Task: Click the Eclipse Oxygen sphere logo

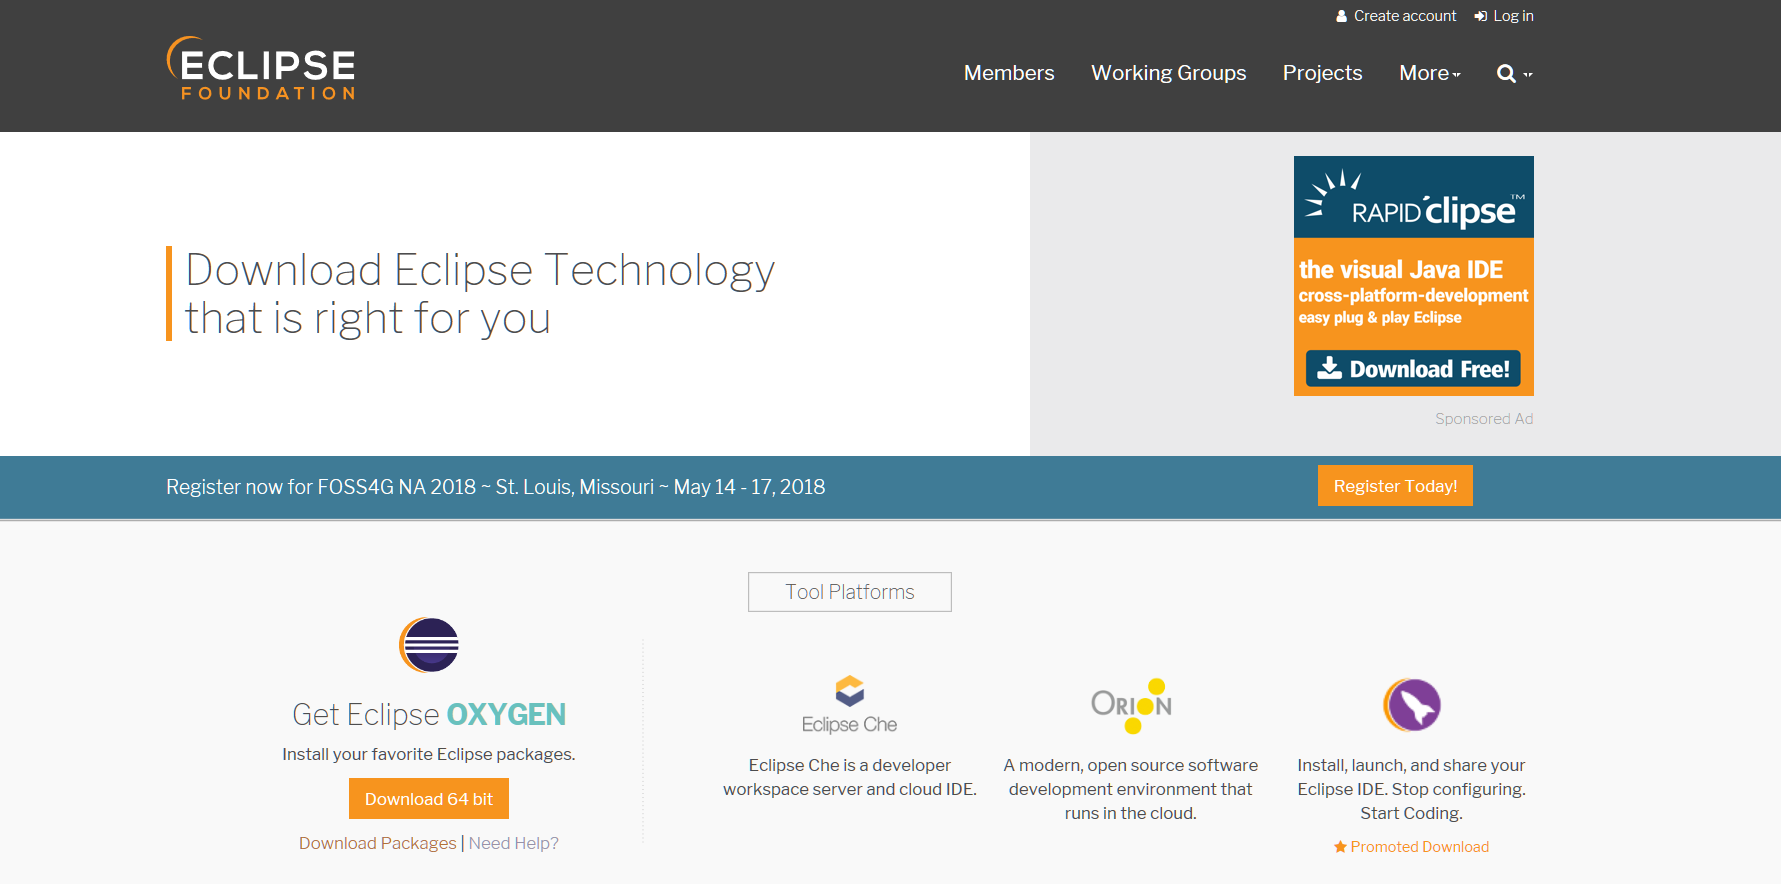Action: pos(429,645)
